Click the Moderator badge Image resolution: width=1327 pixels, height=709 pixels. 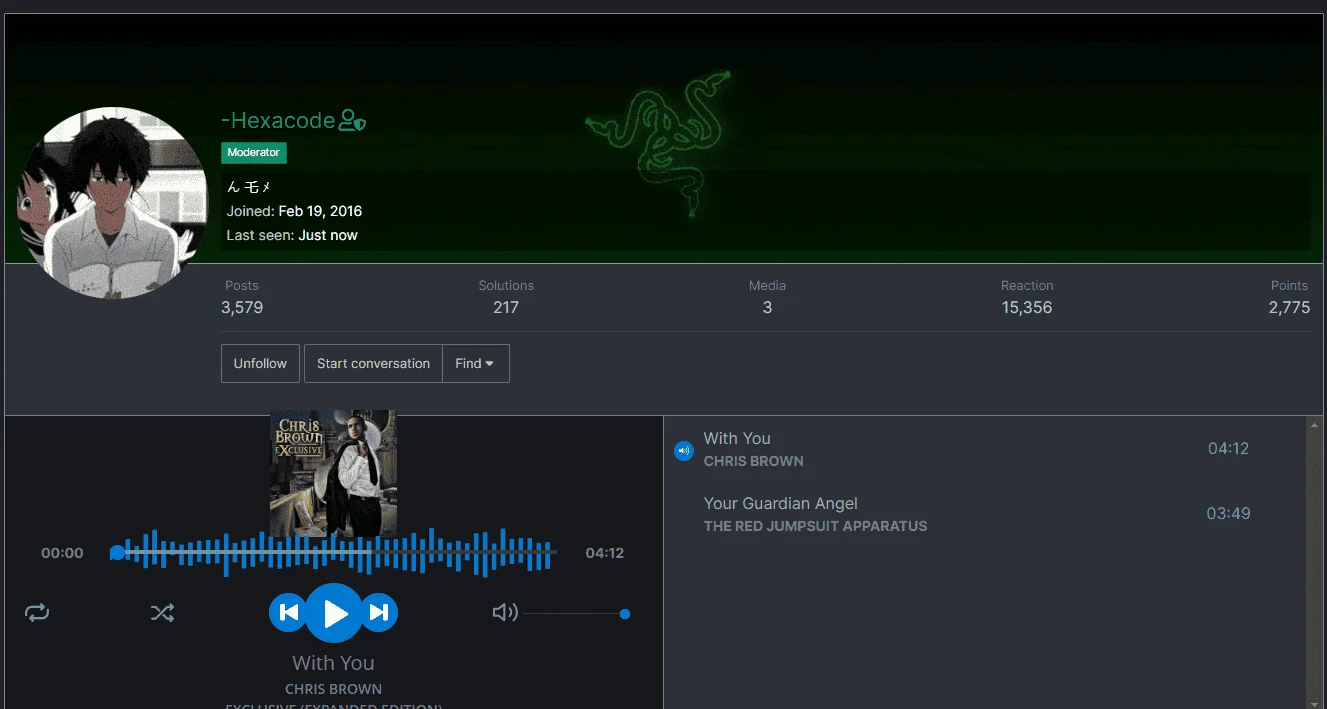coord(254,153)
